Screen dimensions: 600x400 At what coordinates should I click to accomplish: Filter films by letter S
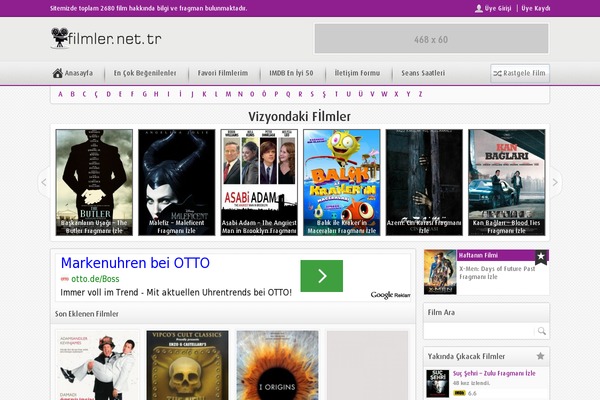pos(312,94)
